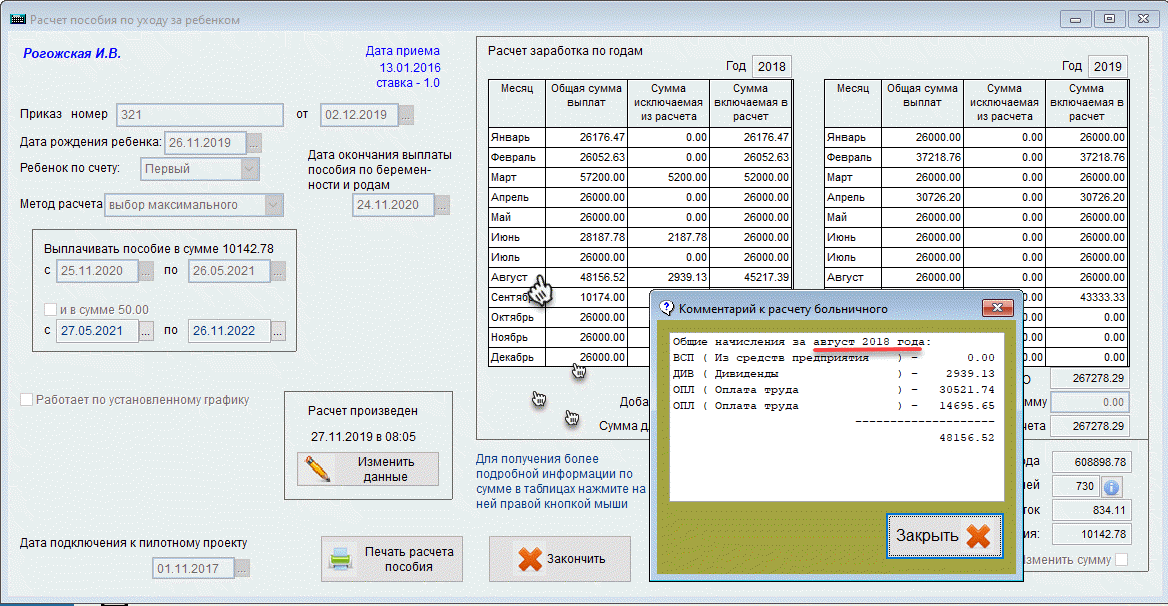Click the year field 2018

pyautogui.click(x=771, y=66)
